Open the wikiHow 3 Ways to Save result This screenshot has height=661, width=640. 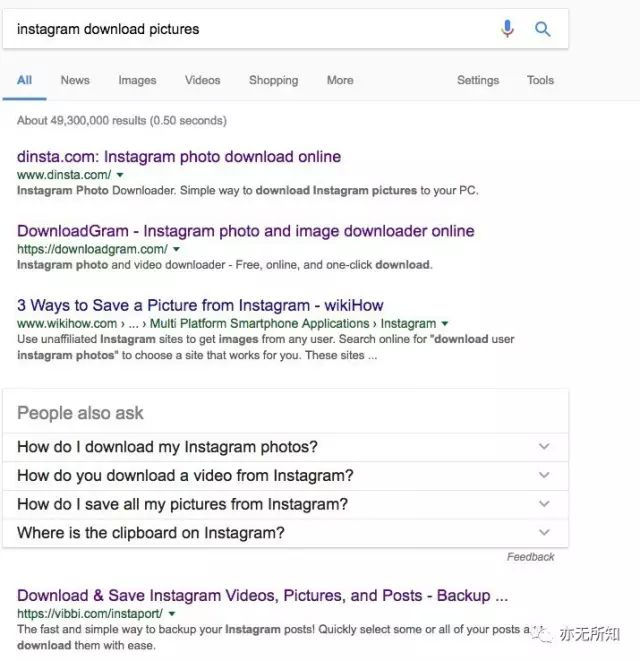pyautogui.click(x=200, y=305)
